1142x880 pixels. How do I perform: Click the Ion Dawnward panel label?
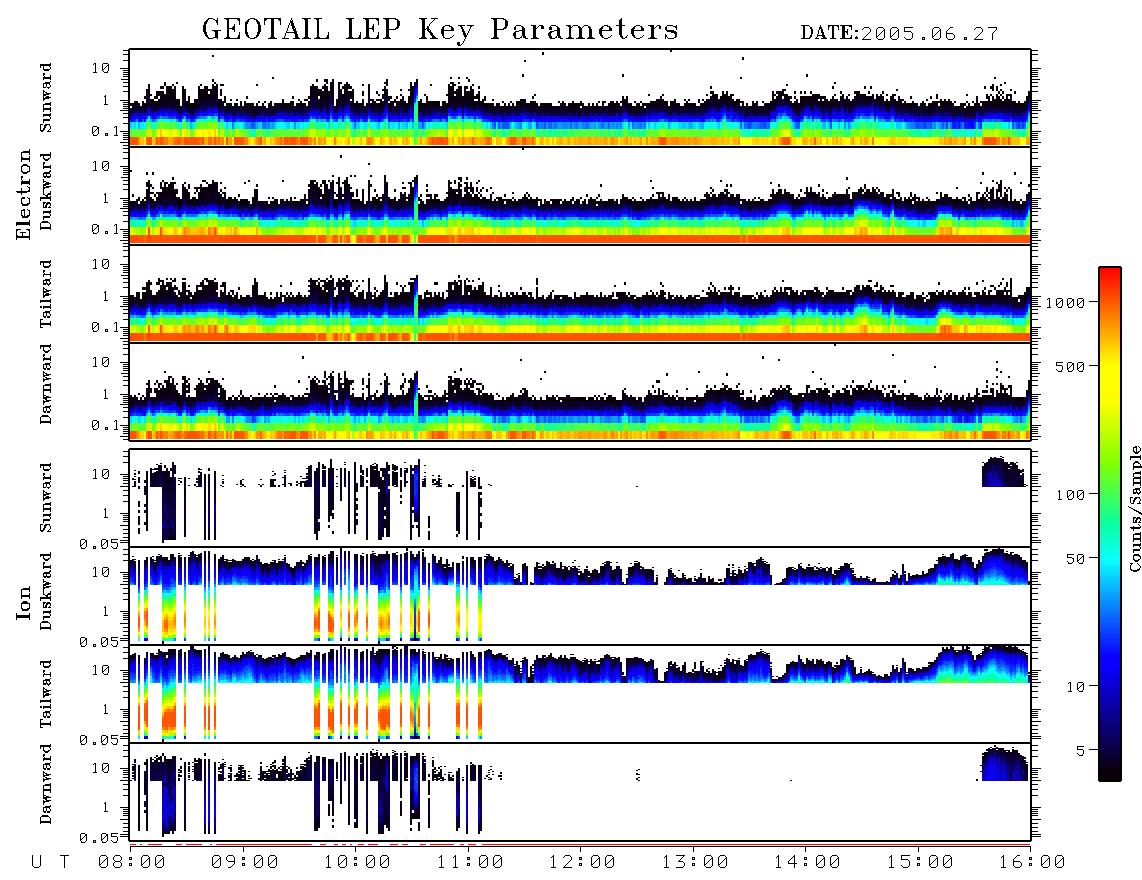(46, 784)
